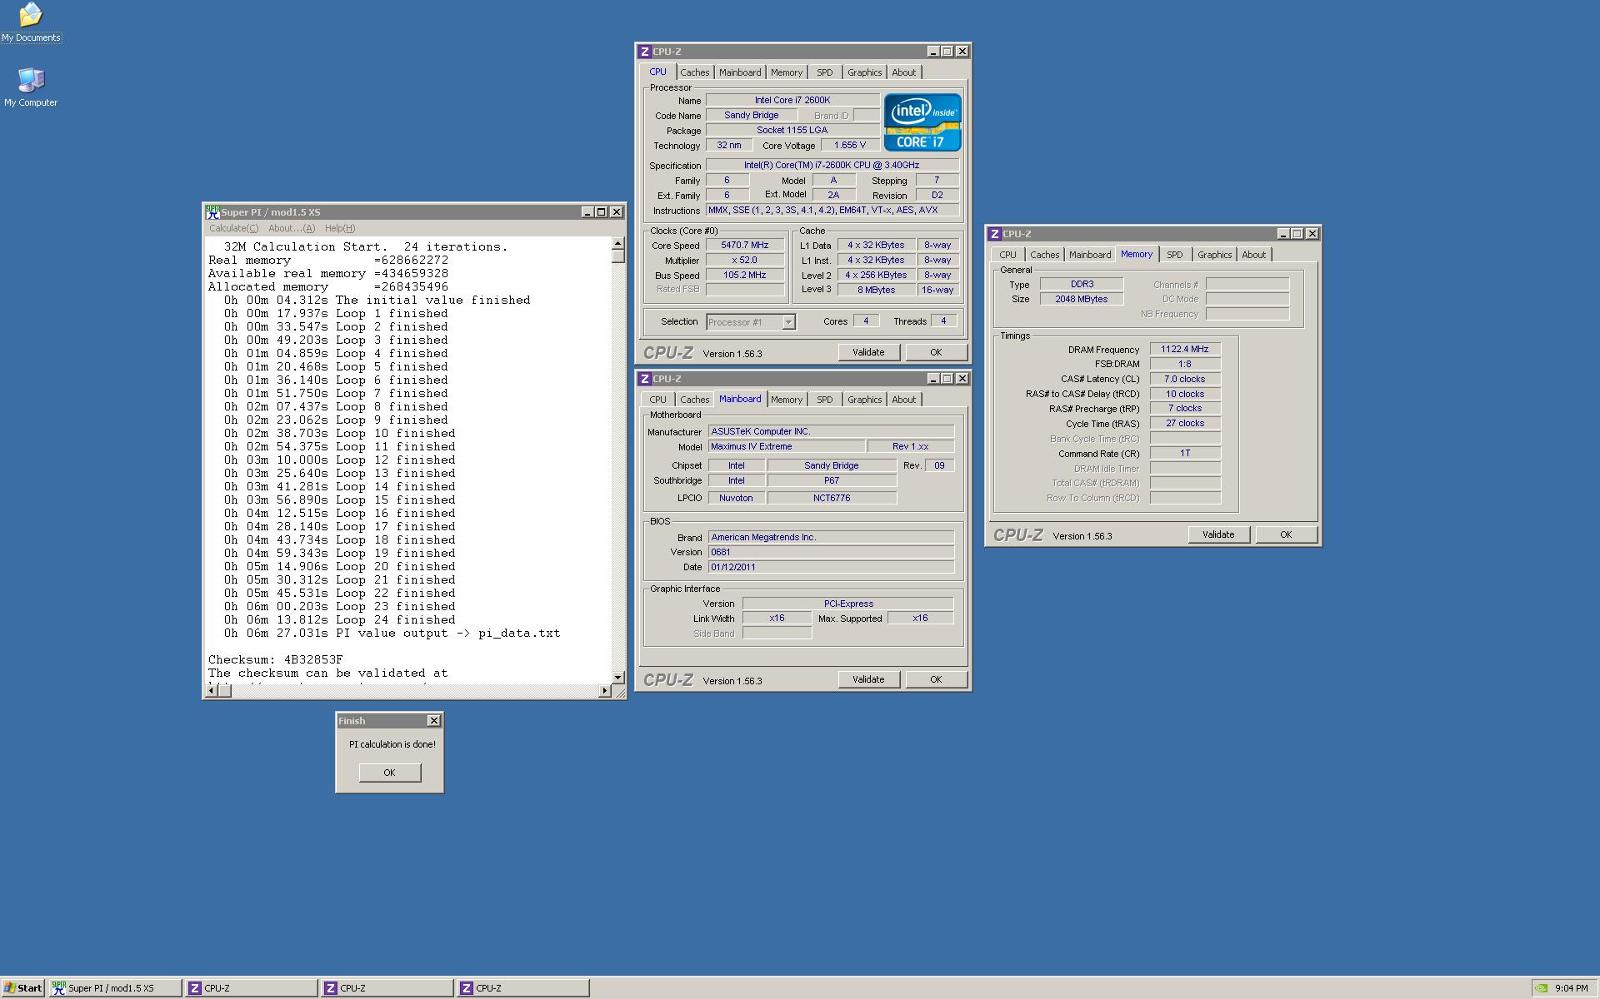Click the FSB:DRAM 1:8 field
Viewport: 1600px width, 999px height.
1185,364
